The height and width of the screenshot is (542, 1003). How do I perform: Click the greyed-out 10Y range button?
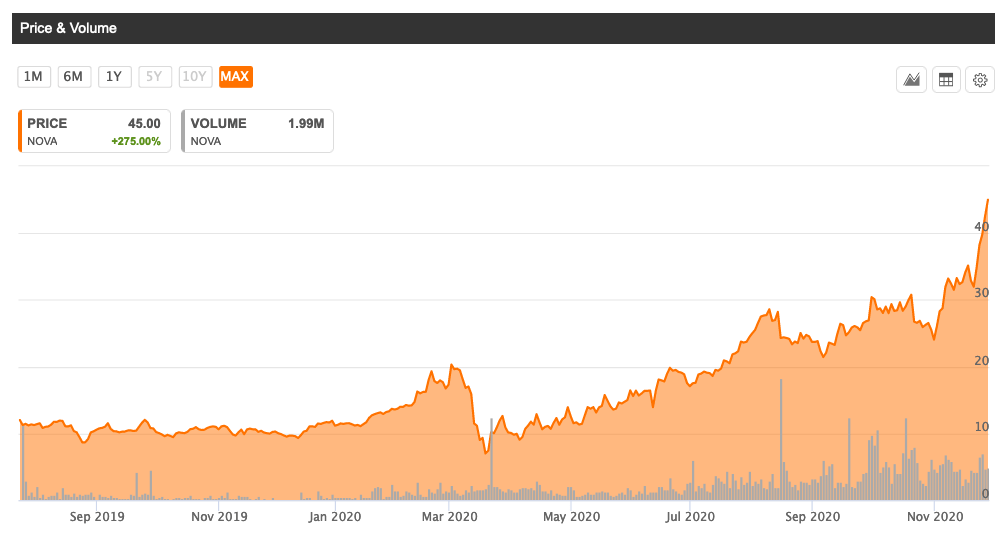195,77
